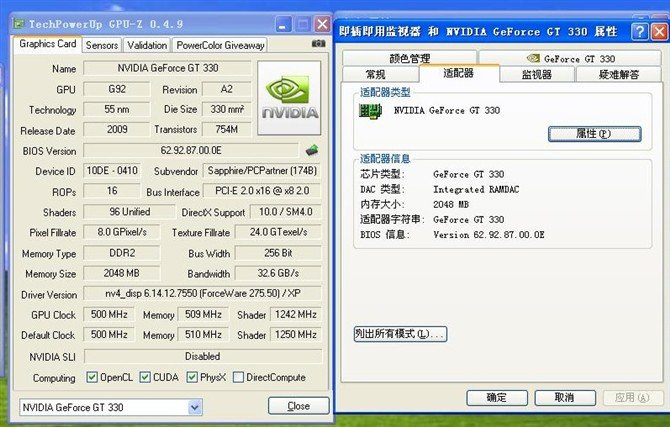This screenshot has height=427, width=670.
Task: Switch to the 常规 tab
Action: pos(376,74)
